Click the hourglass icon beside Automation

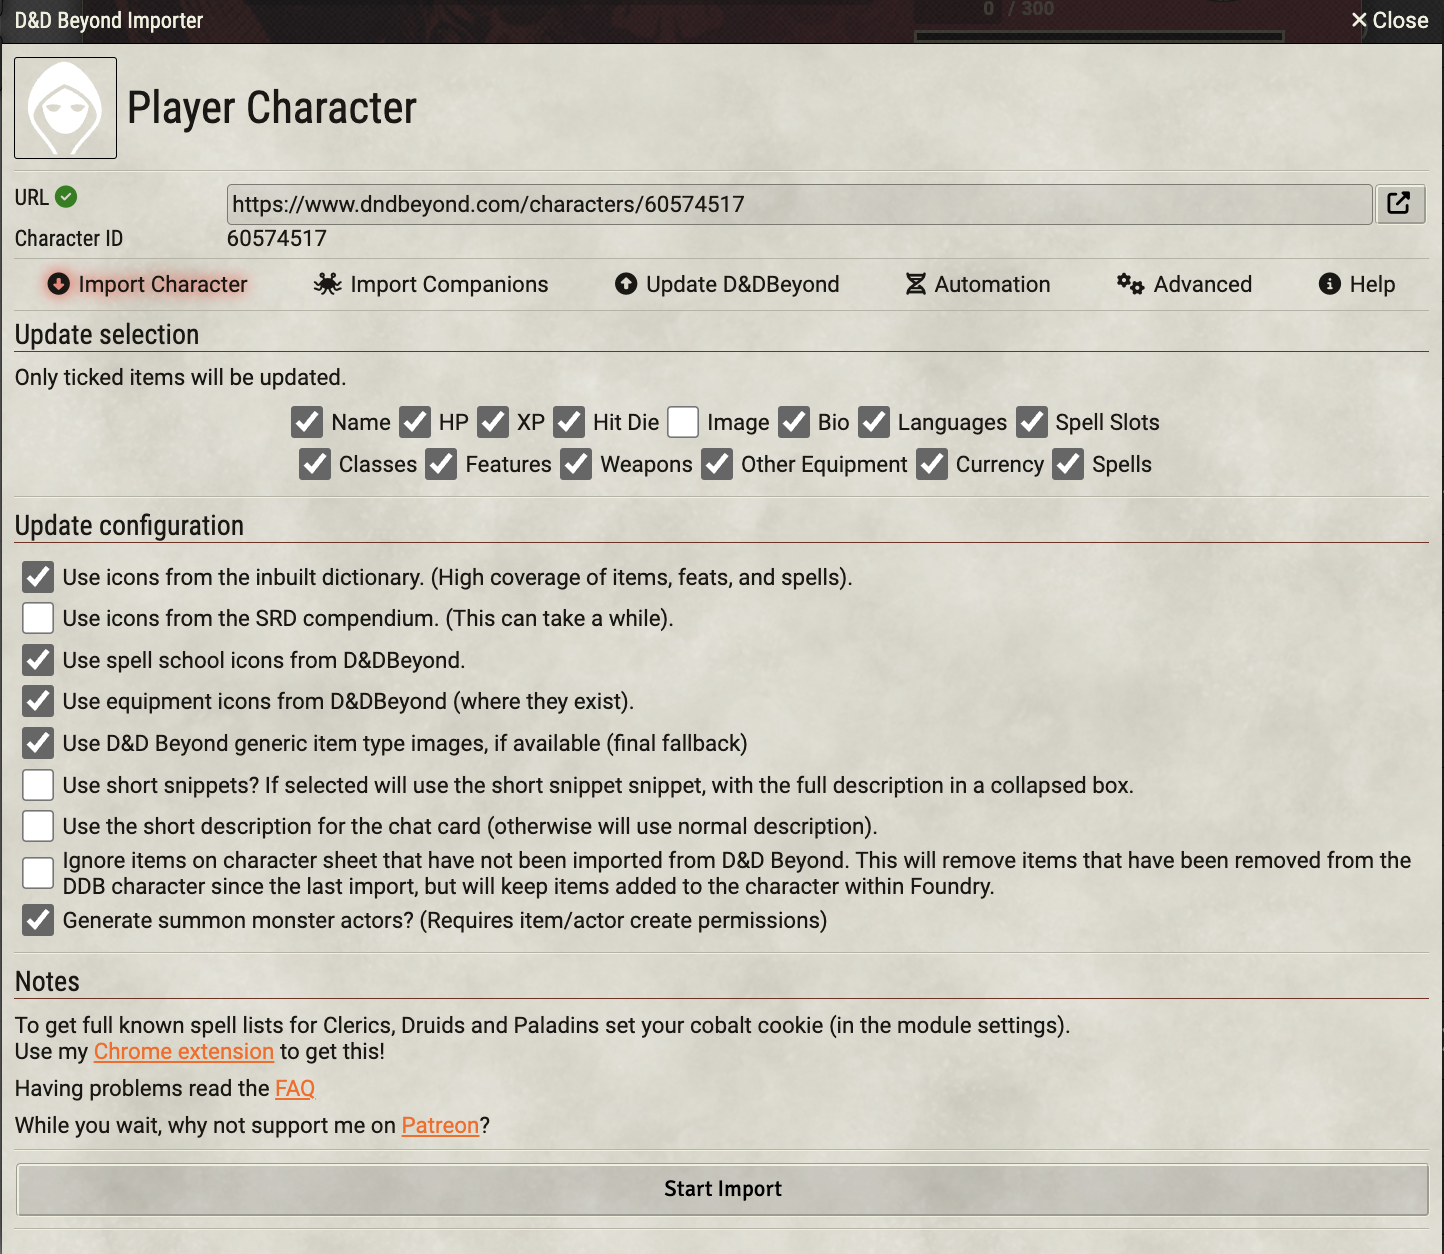915,284
